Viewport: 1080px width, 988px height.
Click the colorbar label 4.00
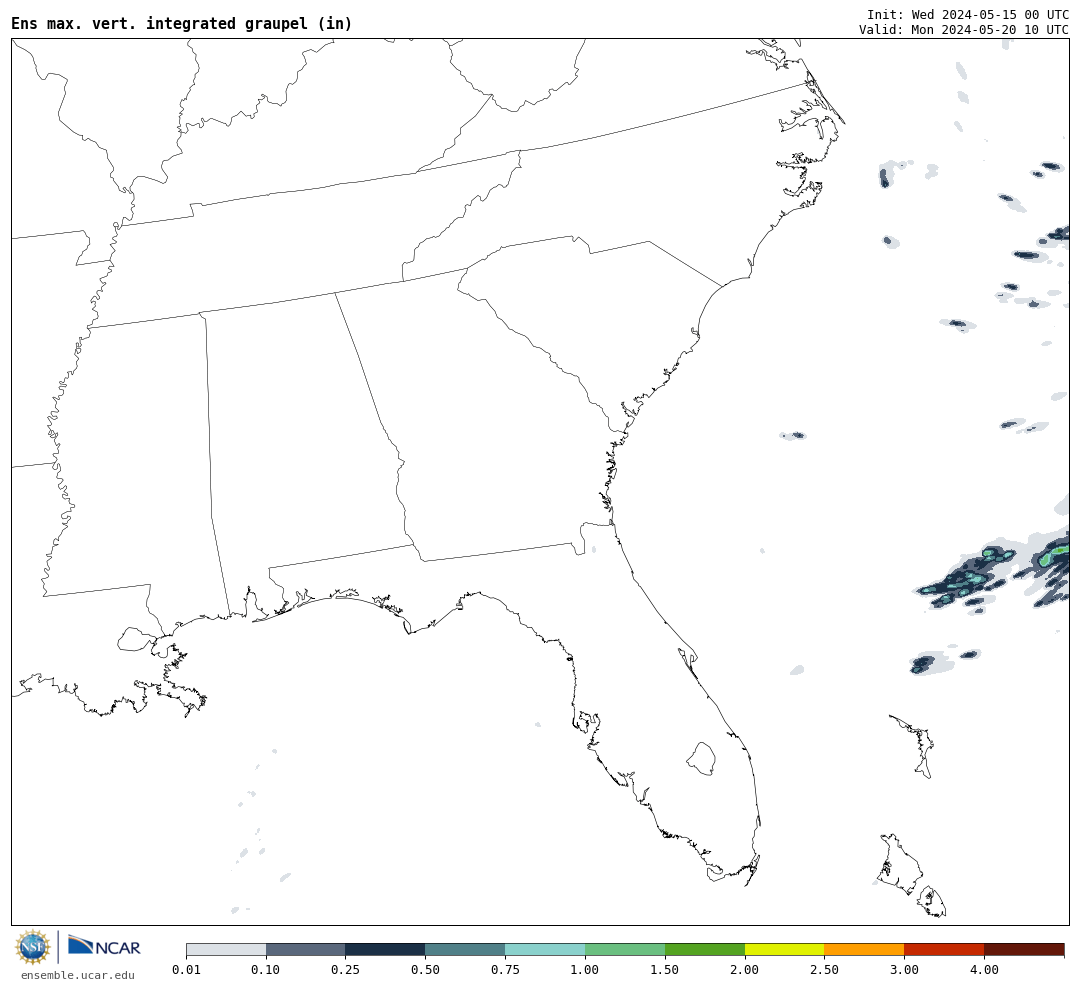984,970
